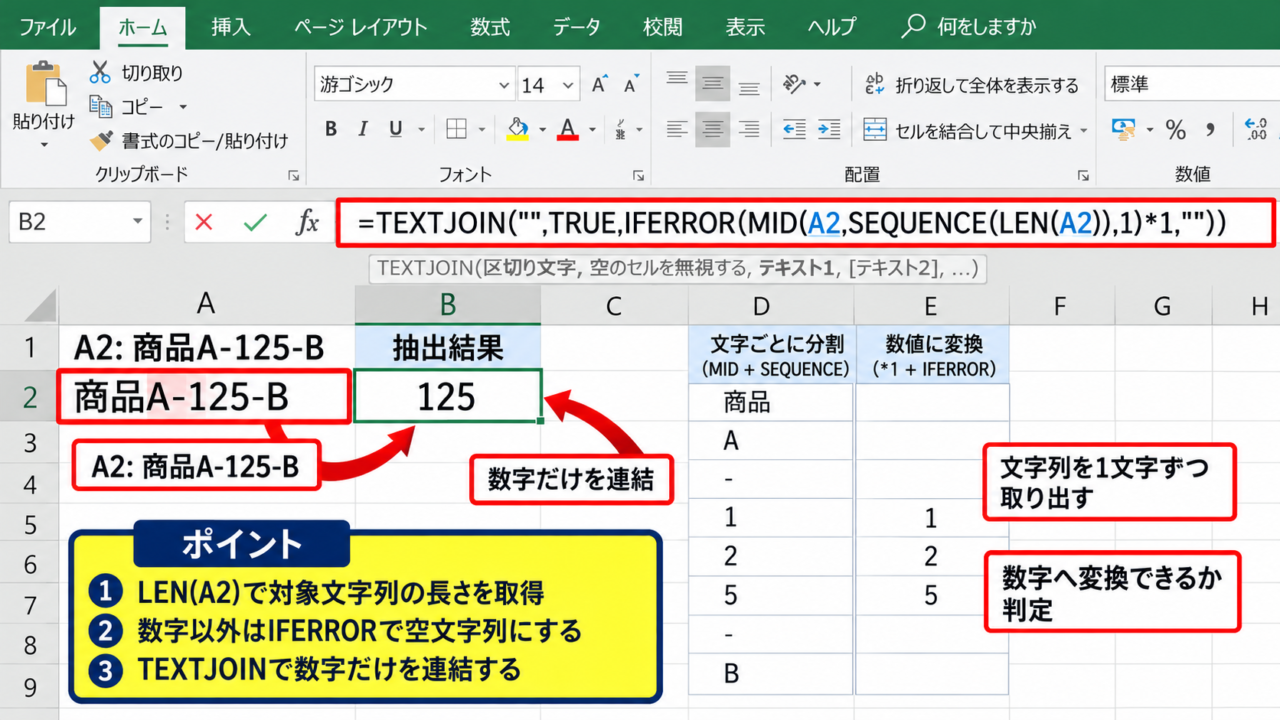The height and width of the screenshot is (720, 1280).
Task: Switch to the 挿入 tab
Action: point(230,27)
